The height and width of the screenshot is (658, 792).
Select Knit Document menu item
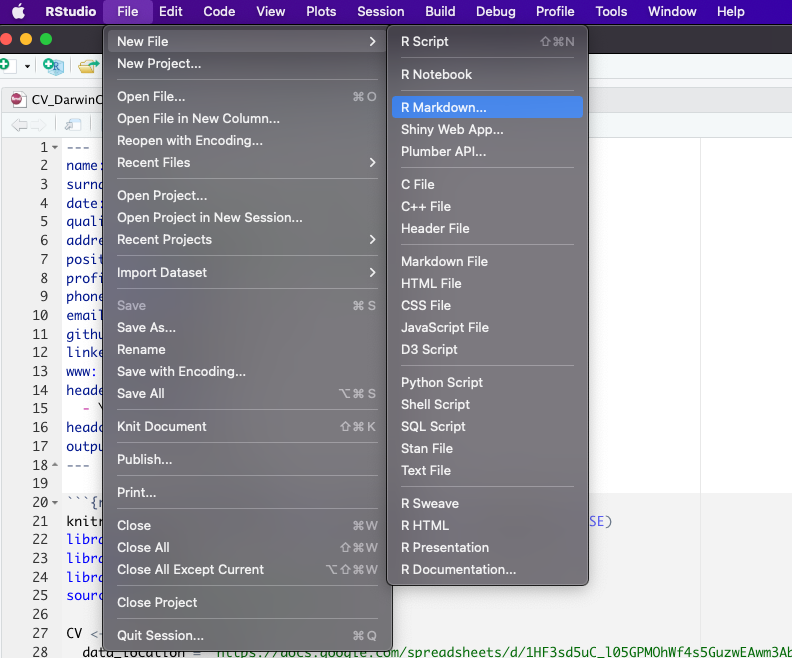coord(247,427)
